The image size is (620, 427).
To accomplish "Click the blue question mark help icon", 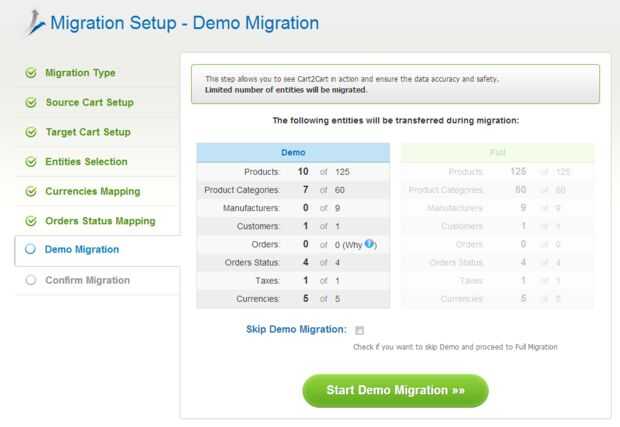I will click(x=370, y=245).
